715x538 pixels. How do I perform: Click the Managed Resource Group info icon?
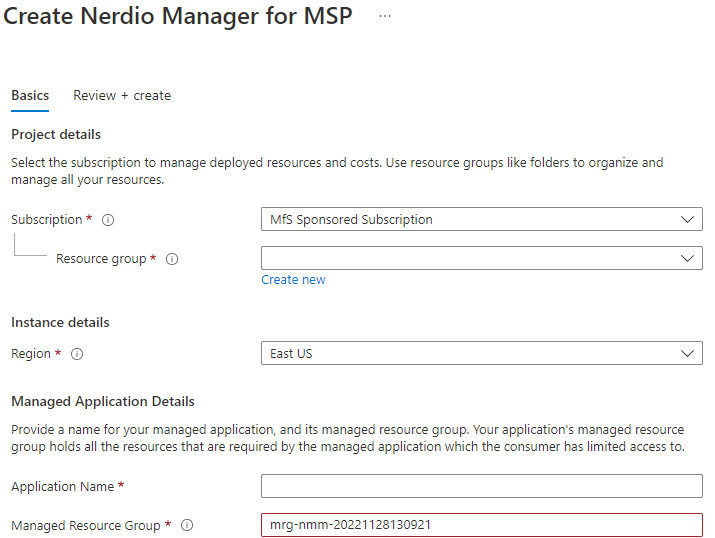pos(187,525)
